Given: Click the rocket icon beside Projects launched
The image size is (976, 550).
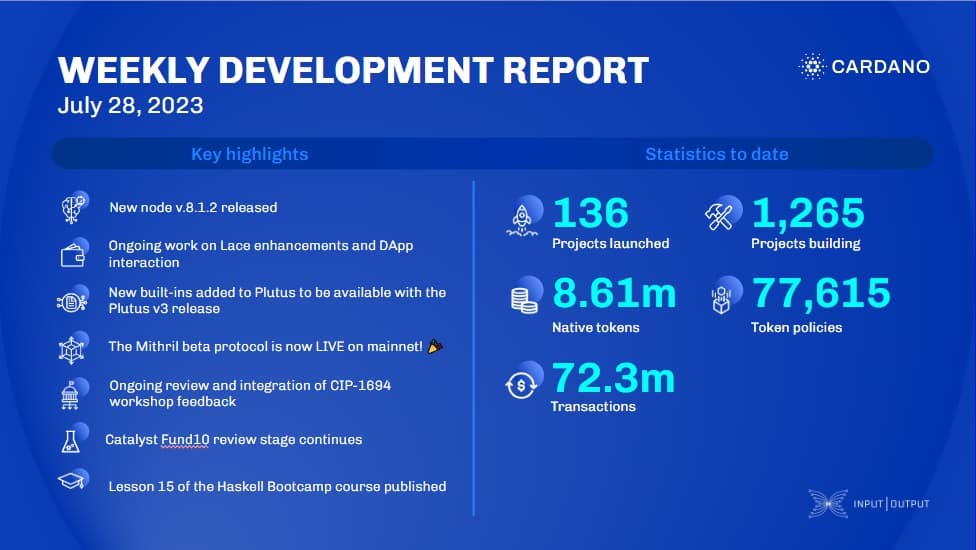Looking at the screenshot, I should (524, 219).
